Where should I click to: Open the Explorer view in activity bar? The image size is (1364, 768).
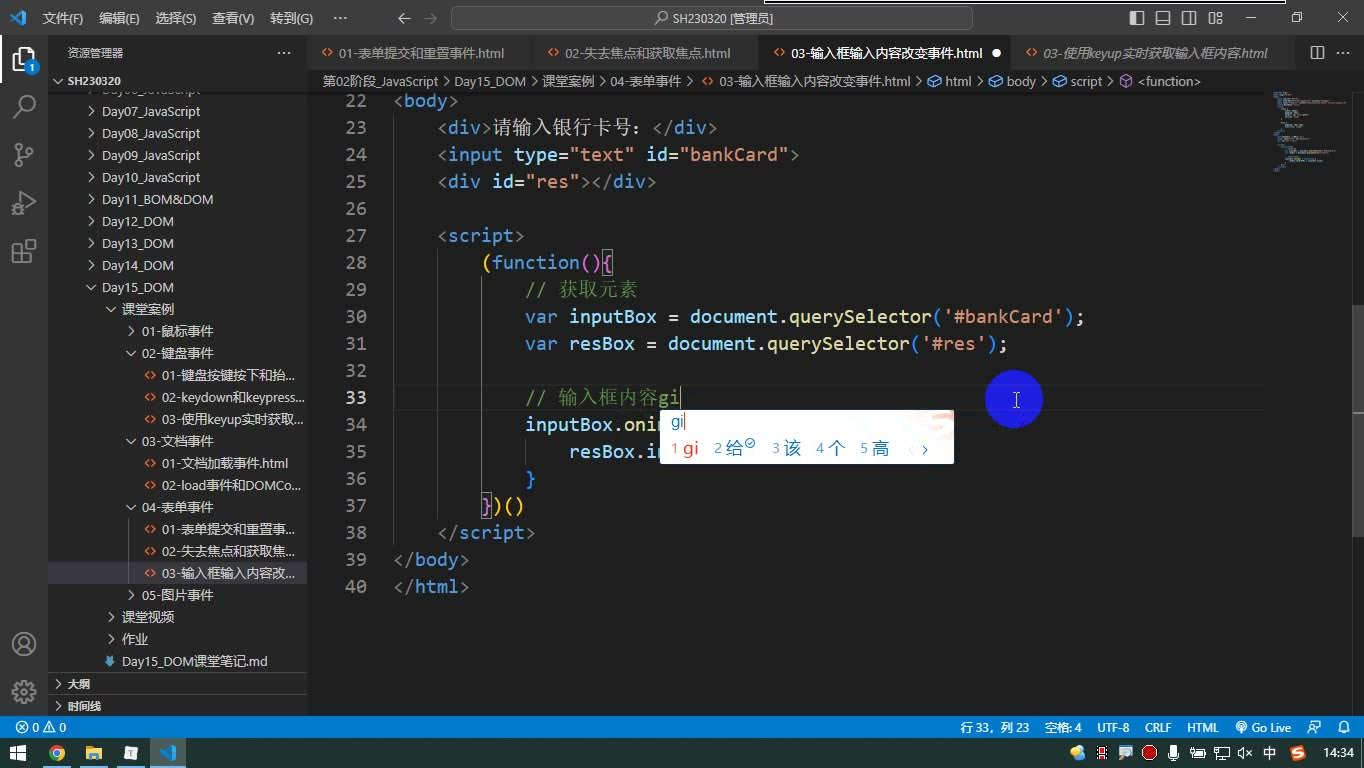(24, 59)
